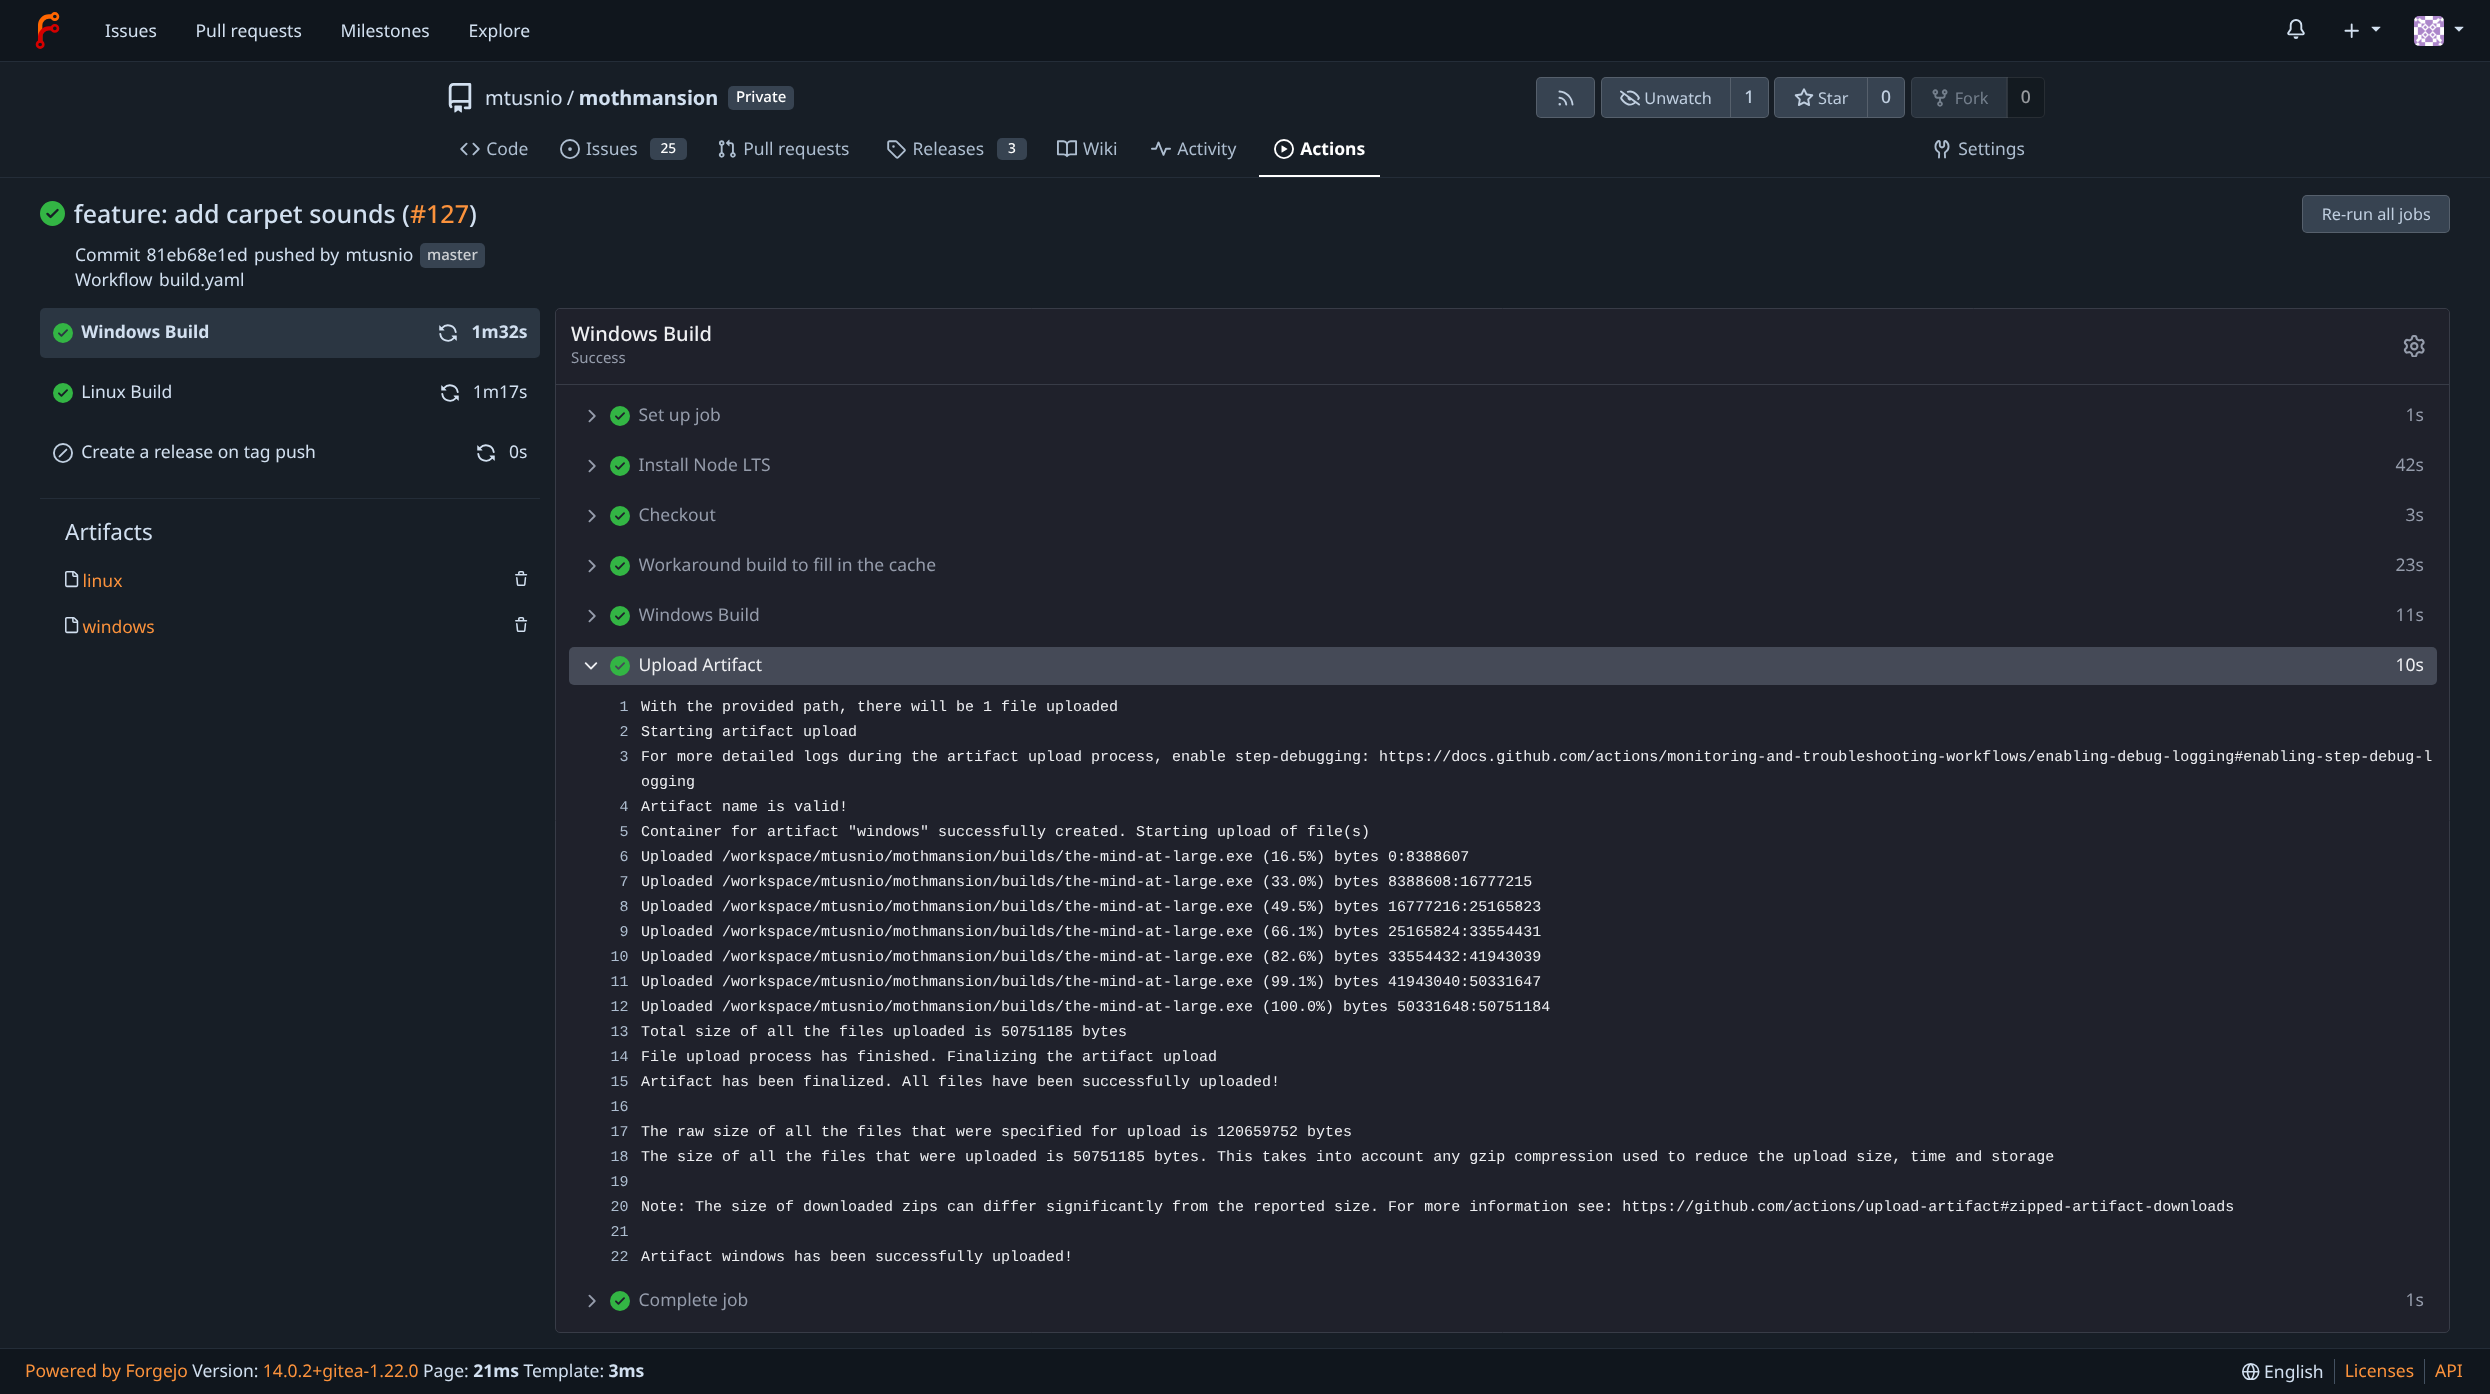
Task: Select the Linux Build job
Action: (126, 392)
